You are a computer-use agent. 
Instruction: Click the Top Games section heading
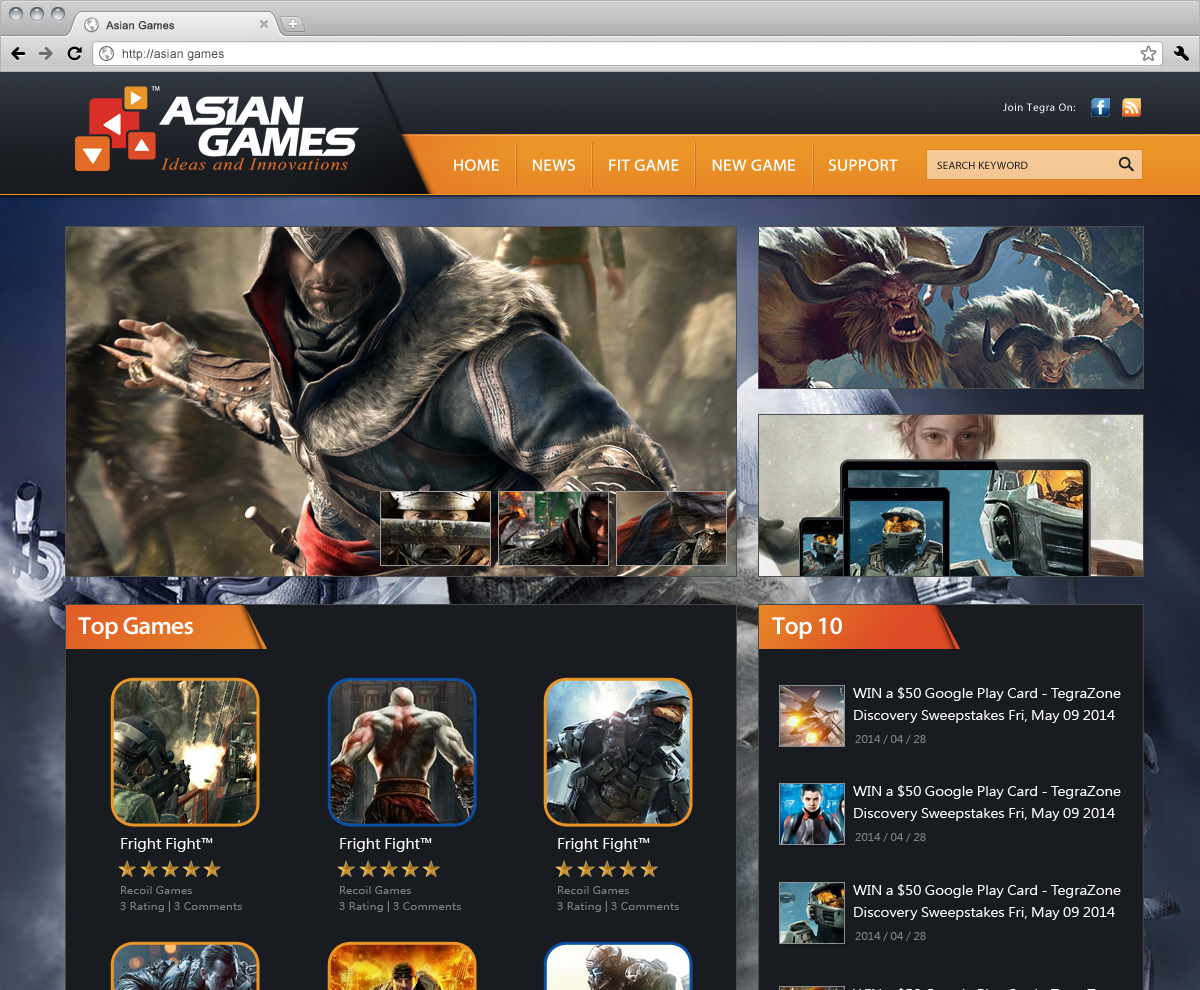point(136,627)
